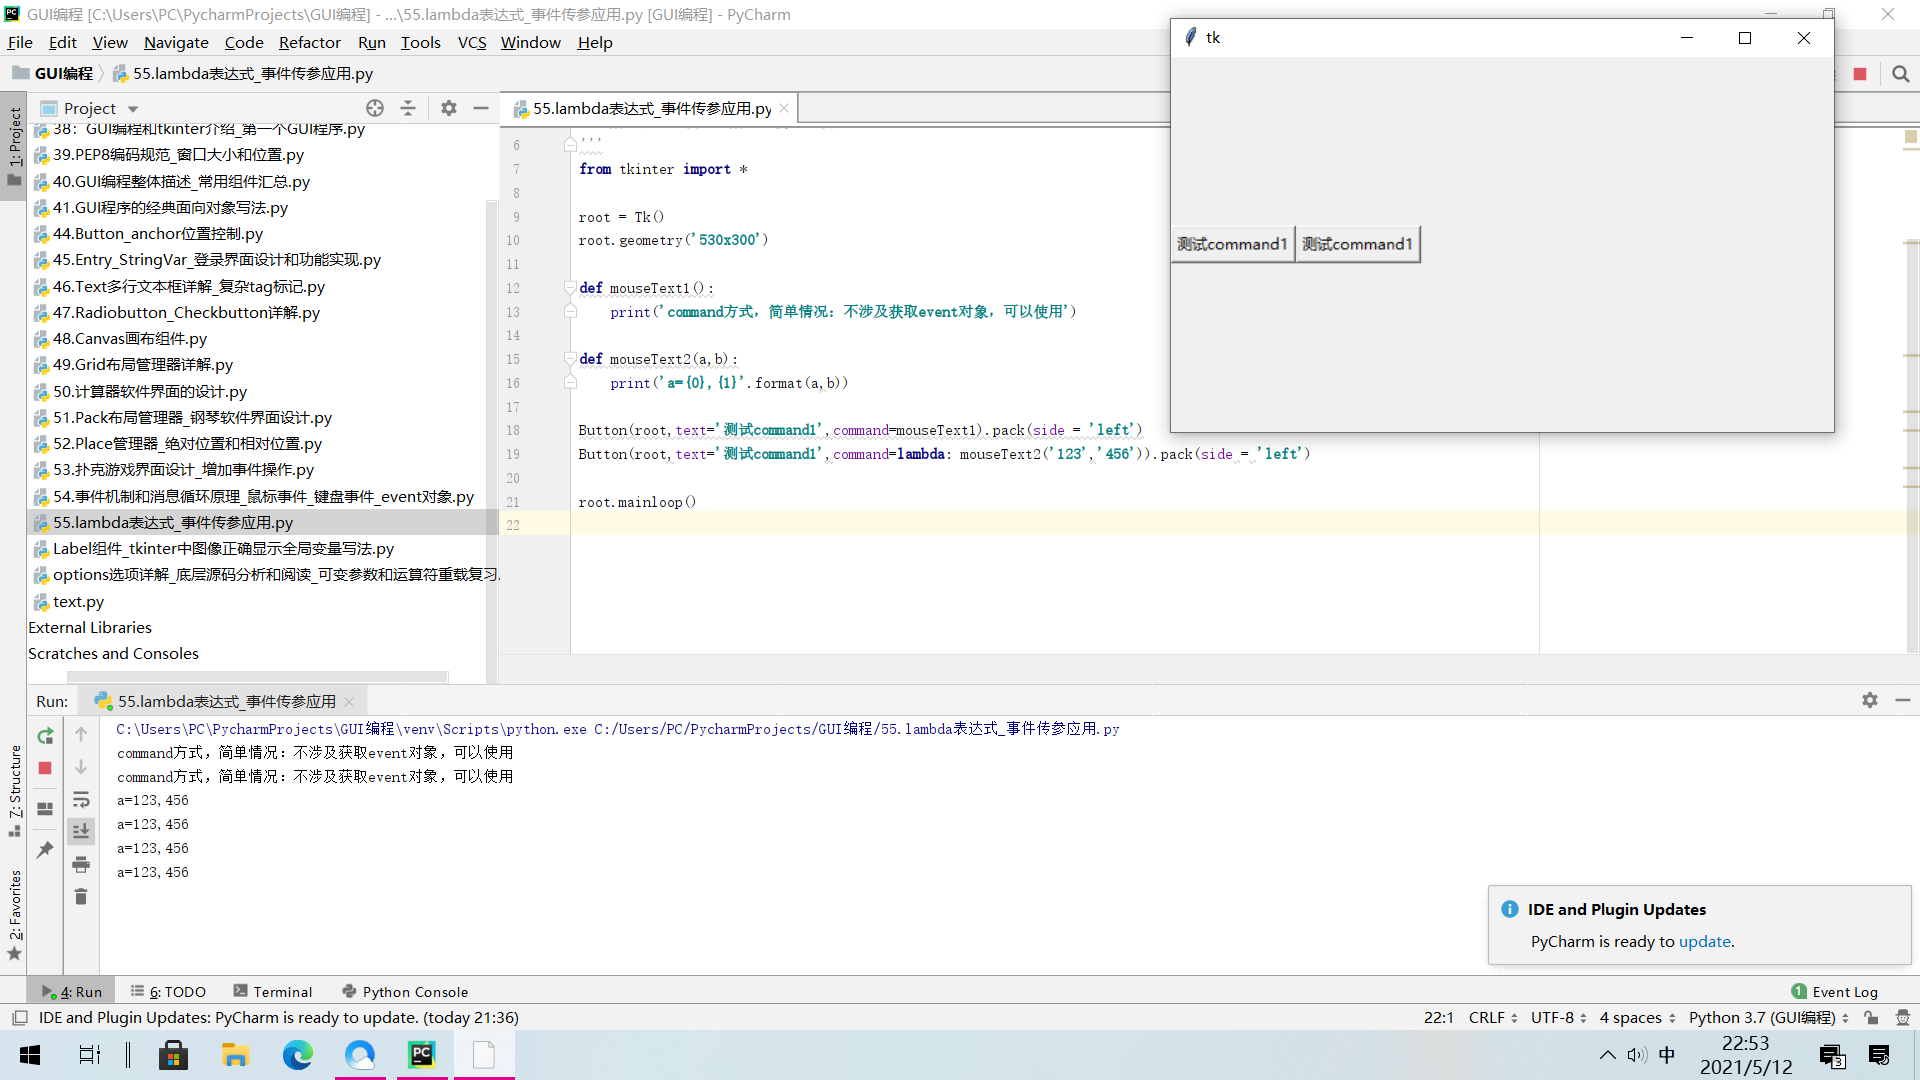This screenshot has height=1080, width=1920.
Task: Hide the Run tool window
Action: [1903, 700]
